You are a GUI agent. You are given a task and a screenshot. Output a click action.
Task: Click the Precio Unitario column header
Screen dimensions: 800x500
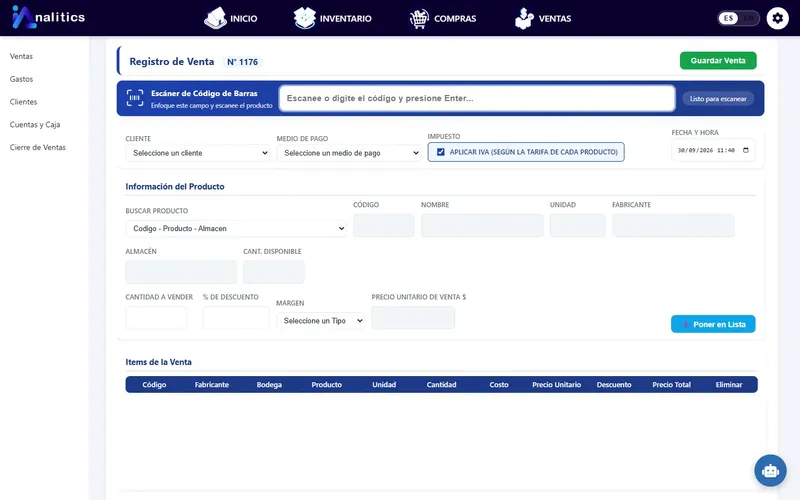click(x=557, y=385)
